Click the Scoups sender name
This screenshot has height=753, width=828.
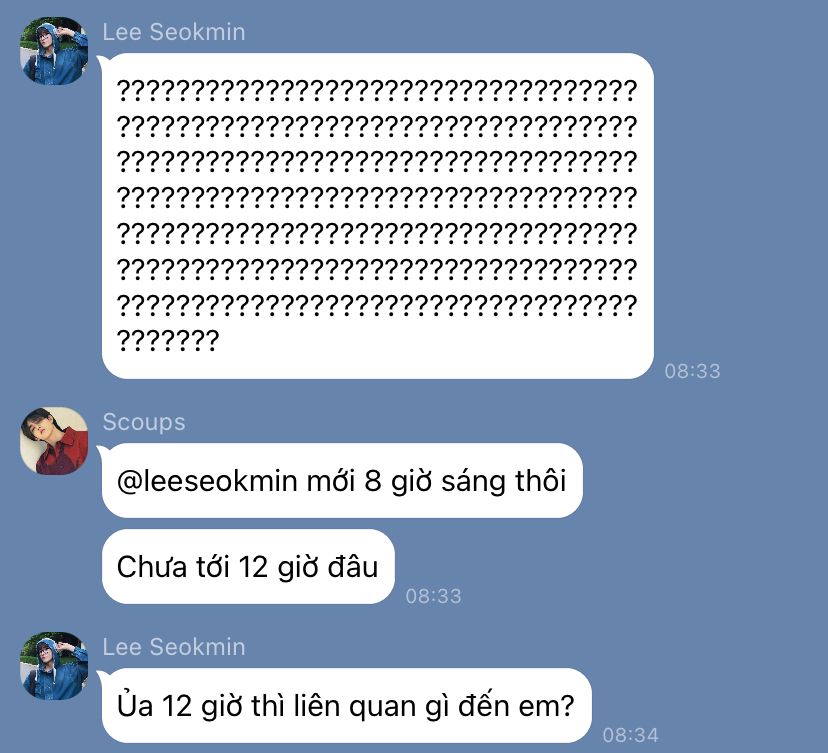click(144, 422)
